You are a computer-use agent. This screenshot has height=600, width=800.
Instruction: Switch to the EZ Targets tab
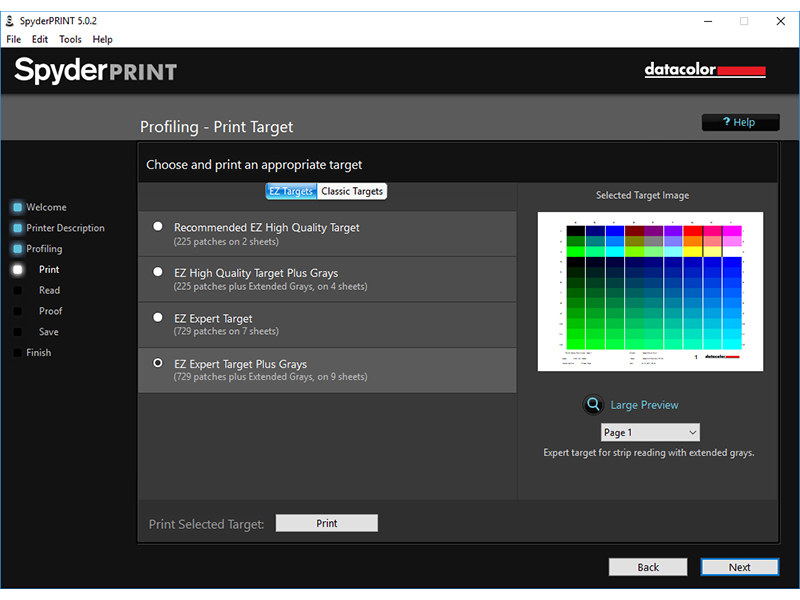(291, 191)
